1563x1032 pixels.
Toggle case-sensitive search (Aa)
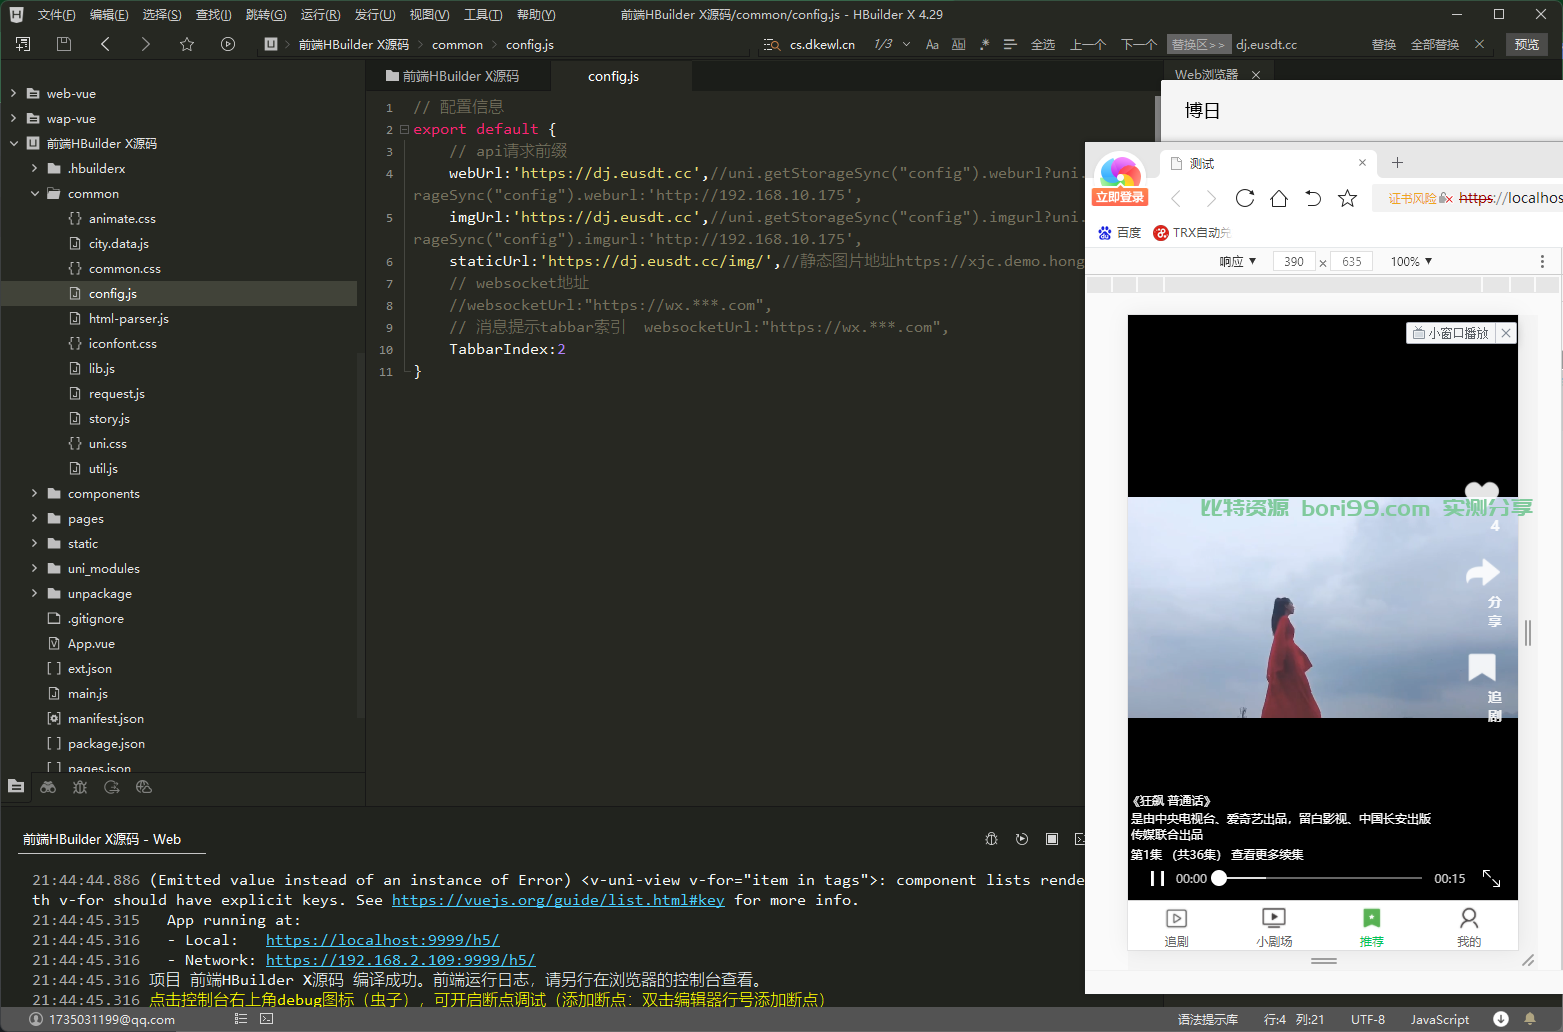(932, 44)
